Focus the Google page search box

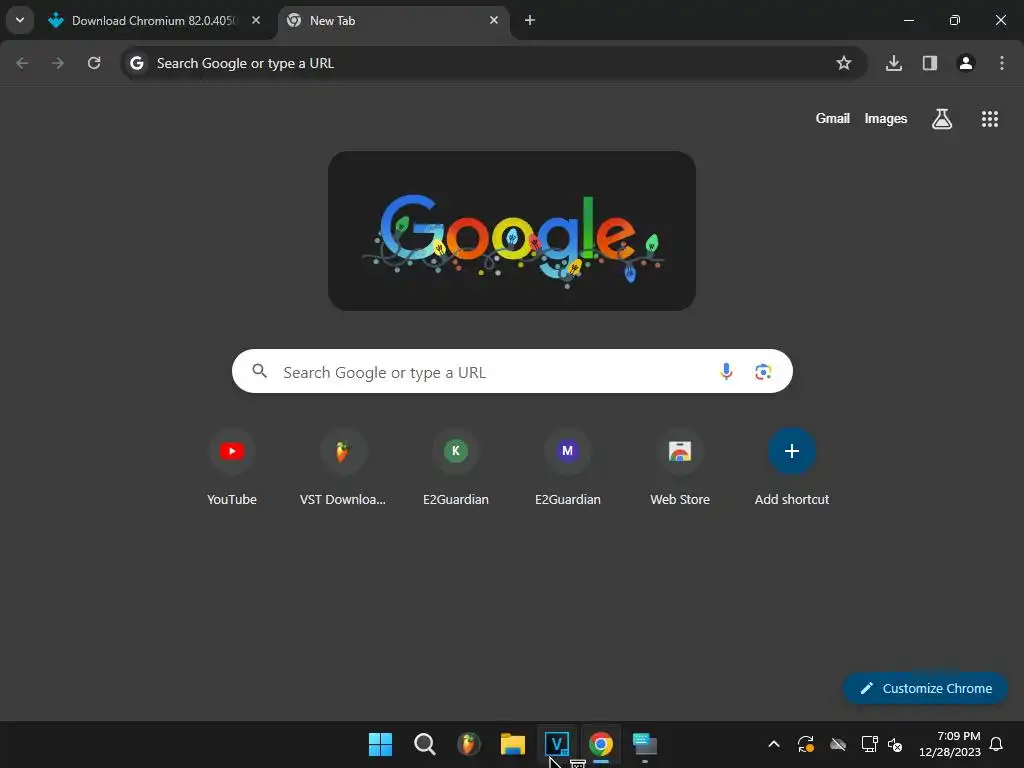click(512, 372)
